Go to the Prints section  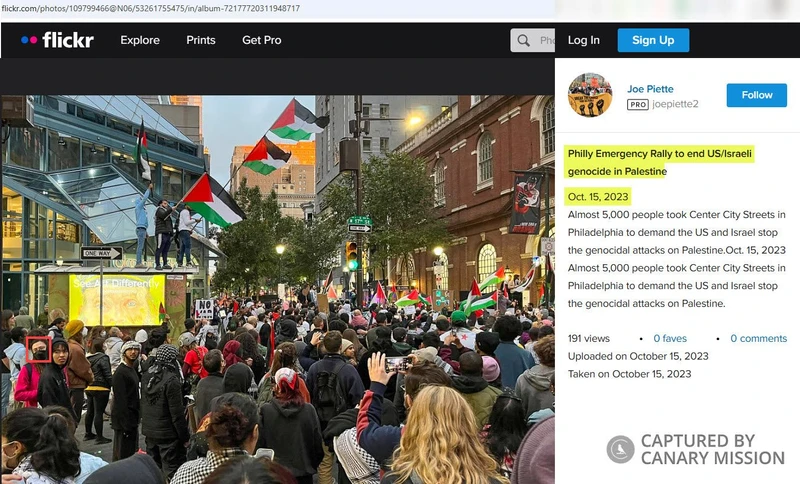201,40
